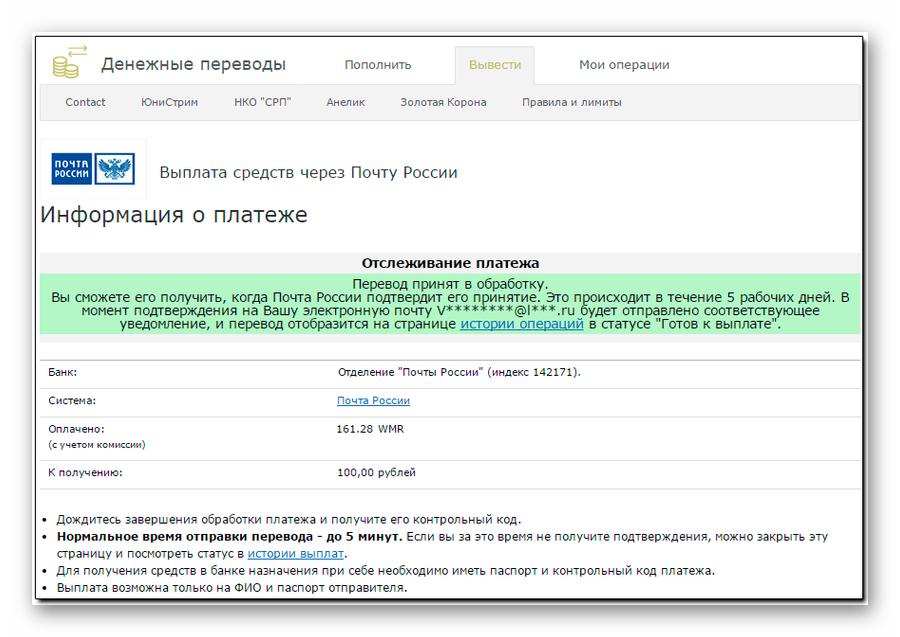
Task: Click the Отслеживание платежа header
Action: pyautogui.click(x=450, y=263)
